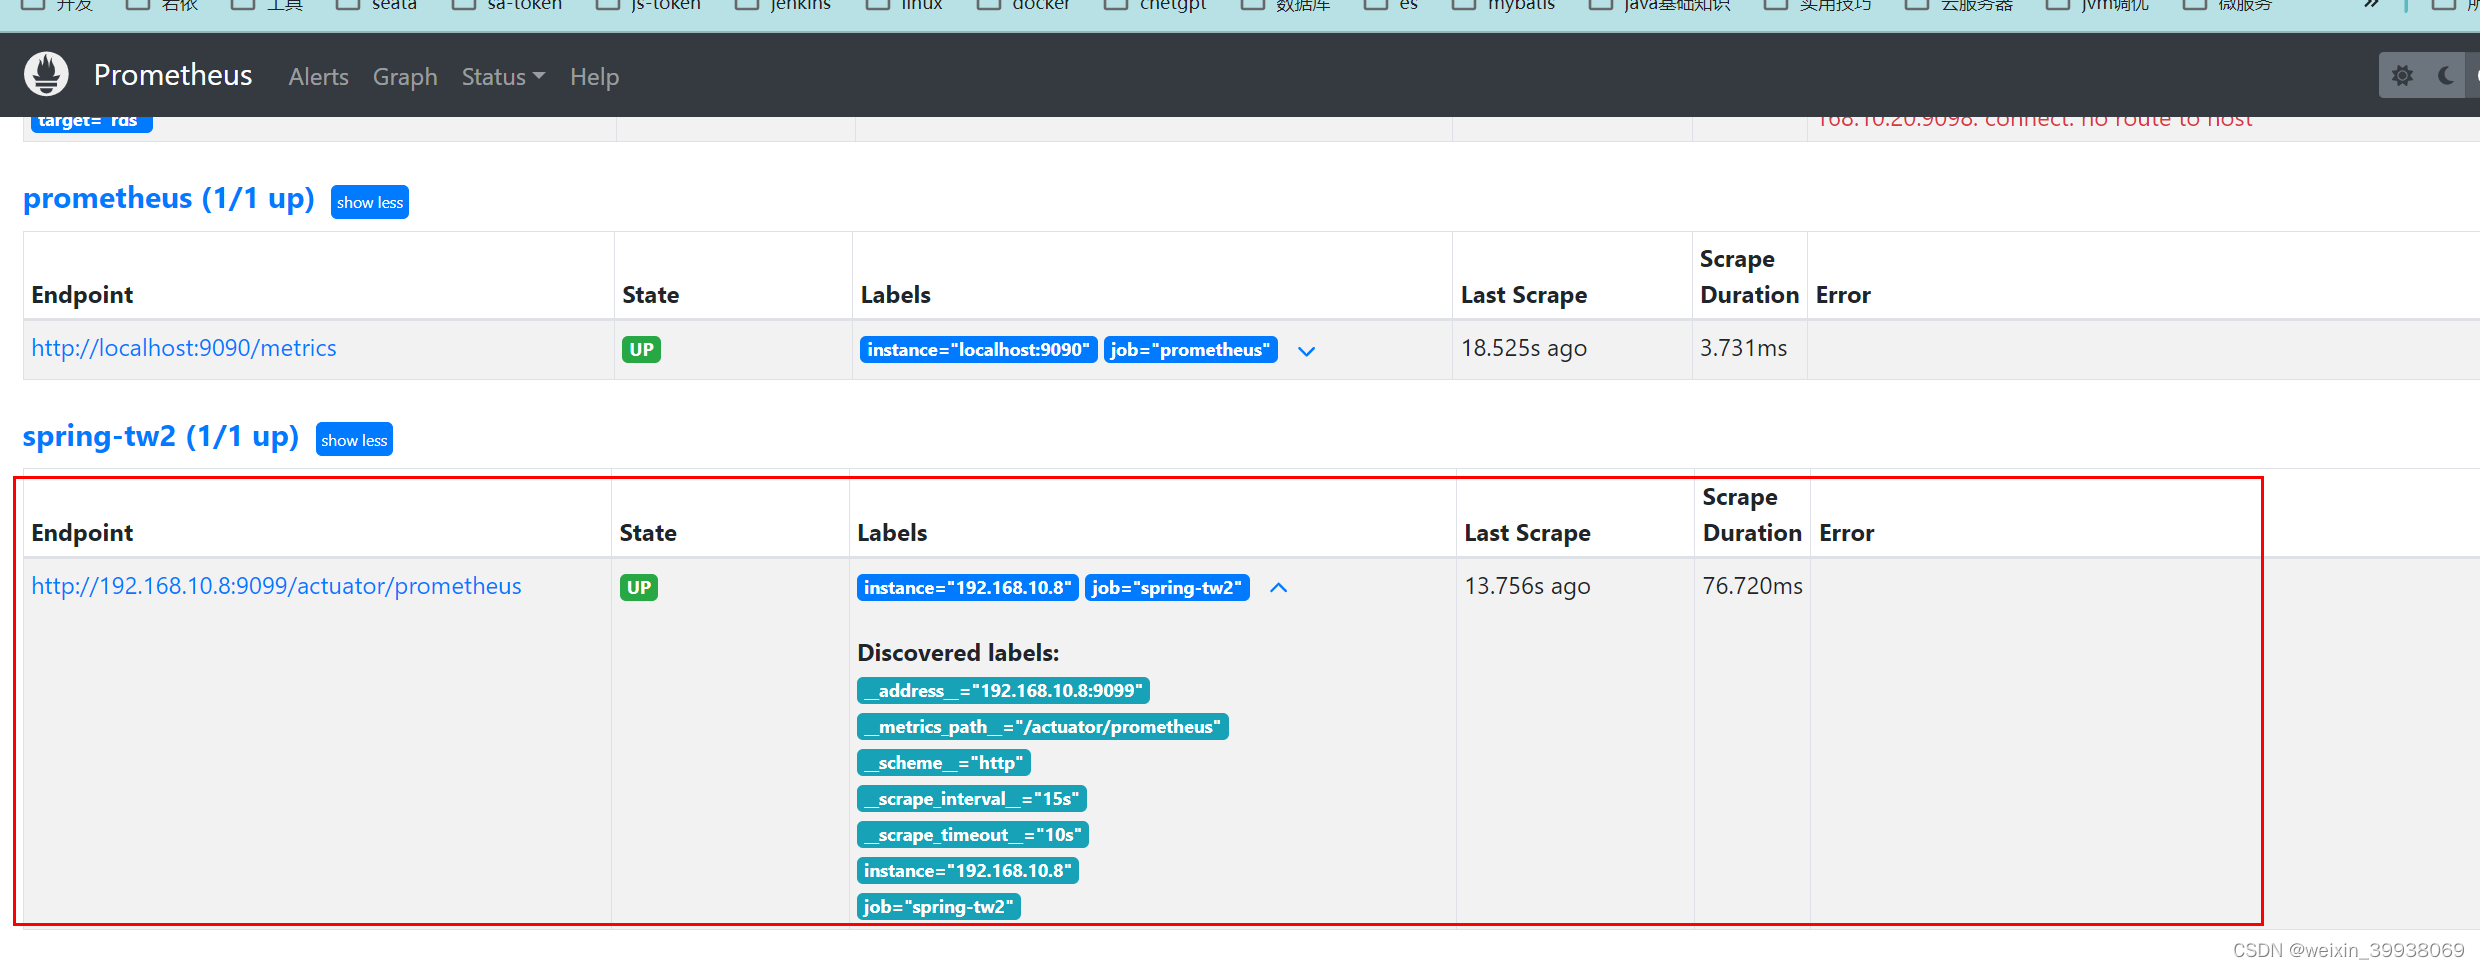Click the job="prometheus" label badge
This screenshot has width=2480, height=969.
click(x=1190, y=349)
